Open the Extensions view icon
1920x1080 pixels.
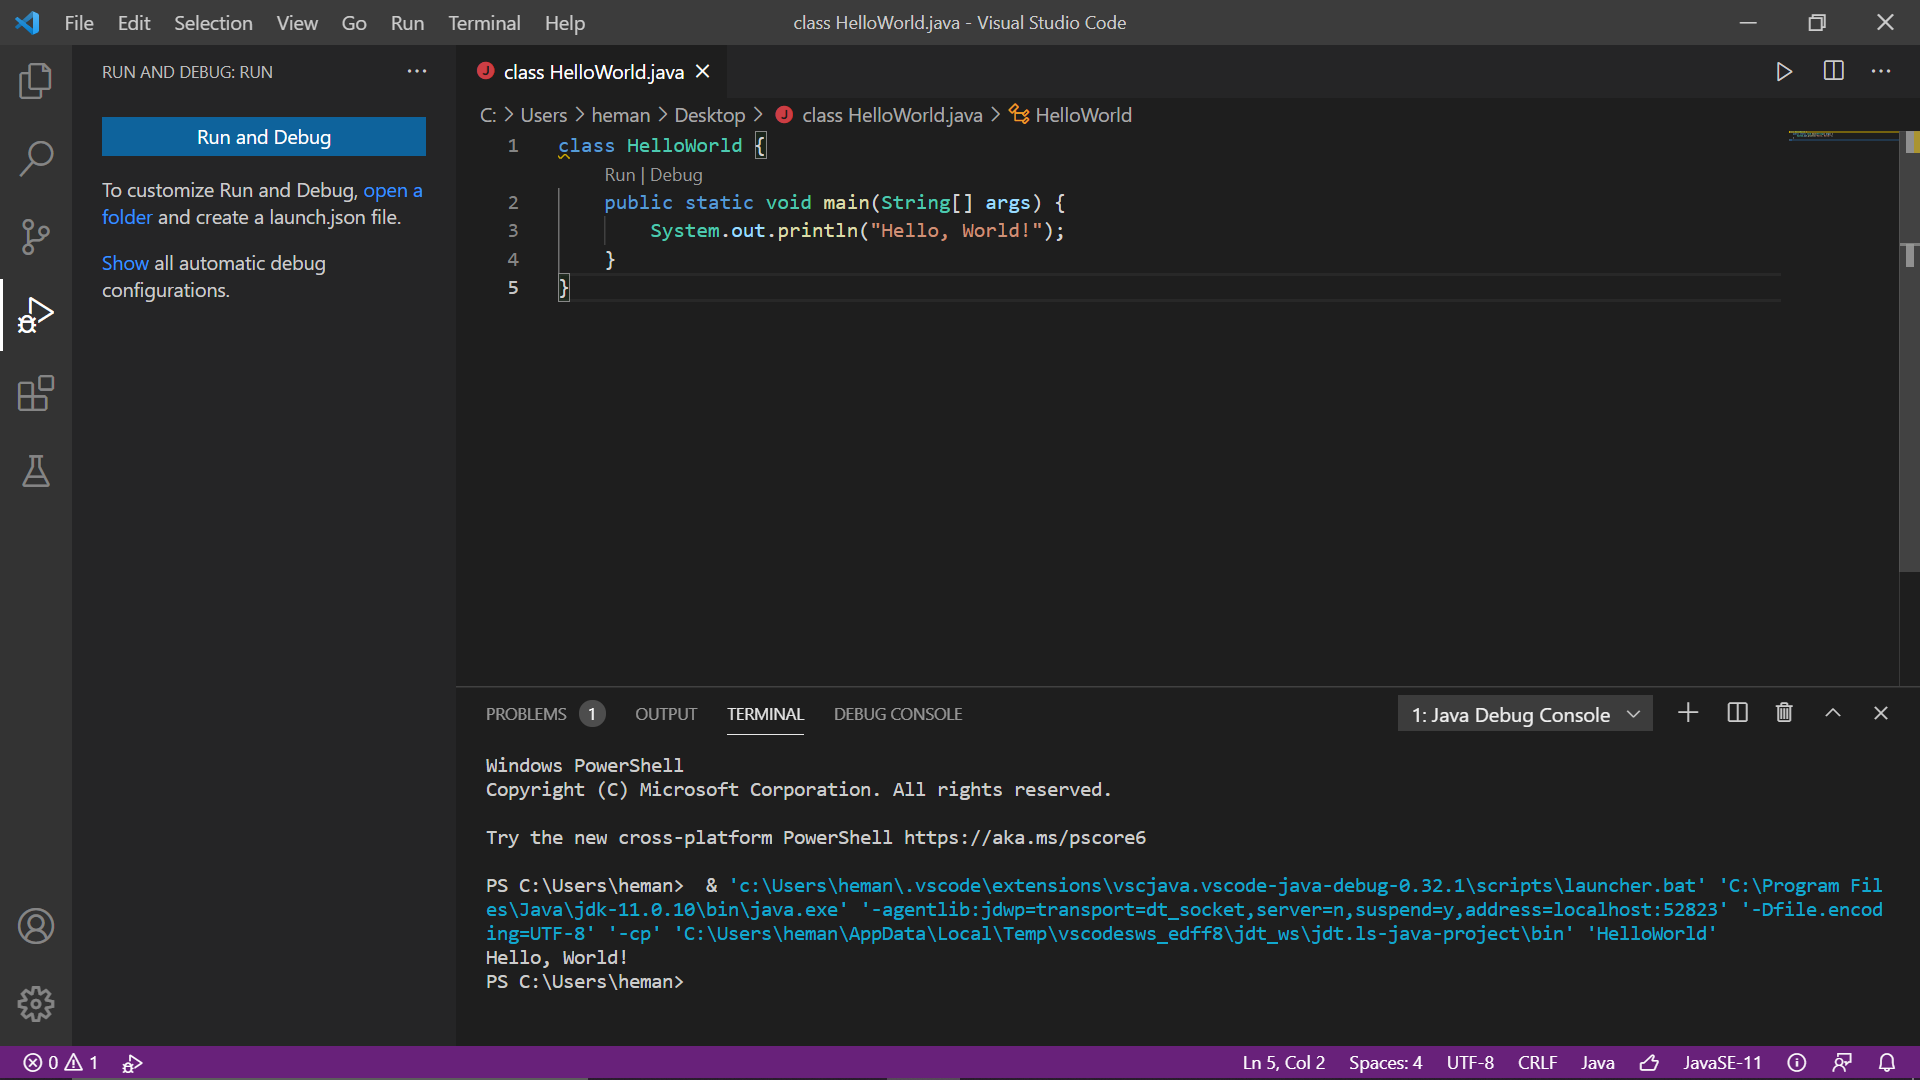click(x=36, y=393)
